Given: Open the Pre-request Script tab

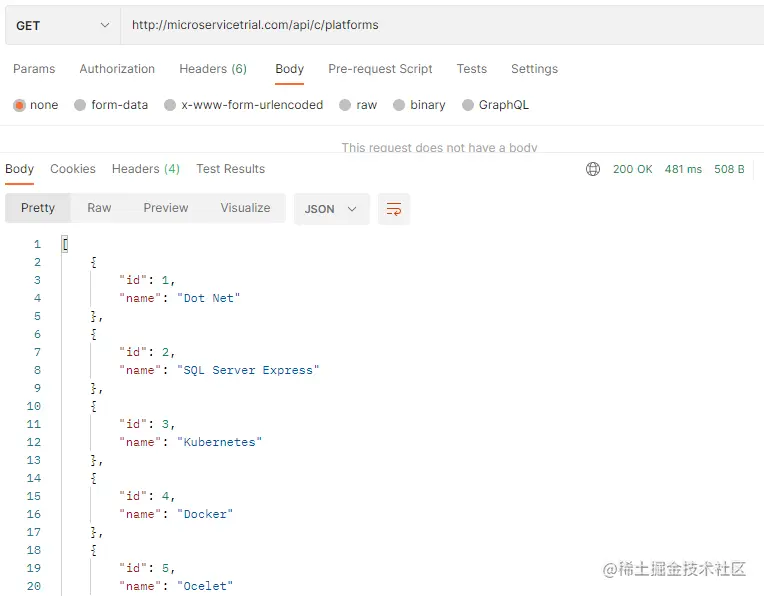Looking at the screenshot, I should pyautogui.click(x=380, y=69).
